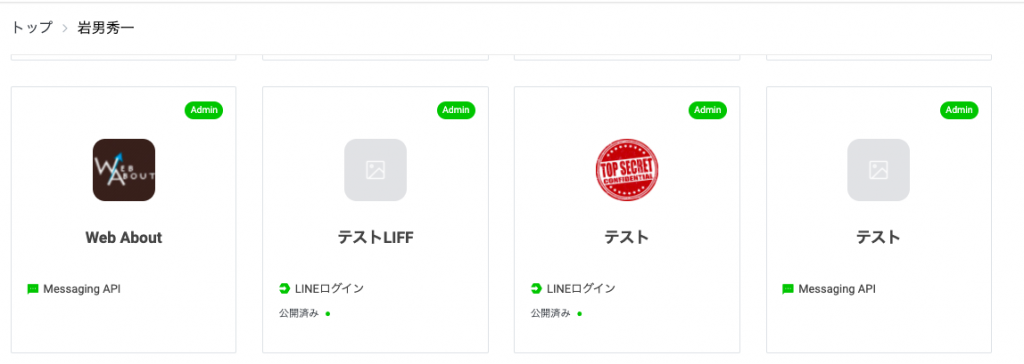1024x364 pixels.
Task: Click the green published dot on テストLIFF
Action: (x=328, y=314)
